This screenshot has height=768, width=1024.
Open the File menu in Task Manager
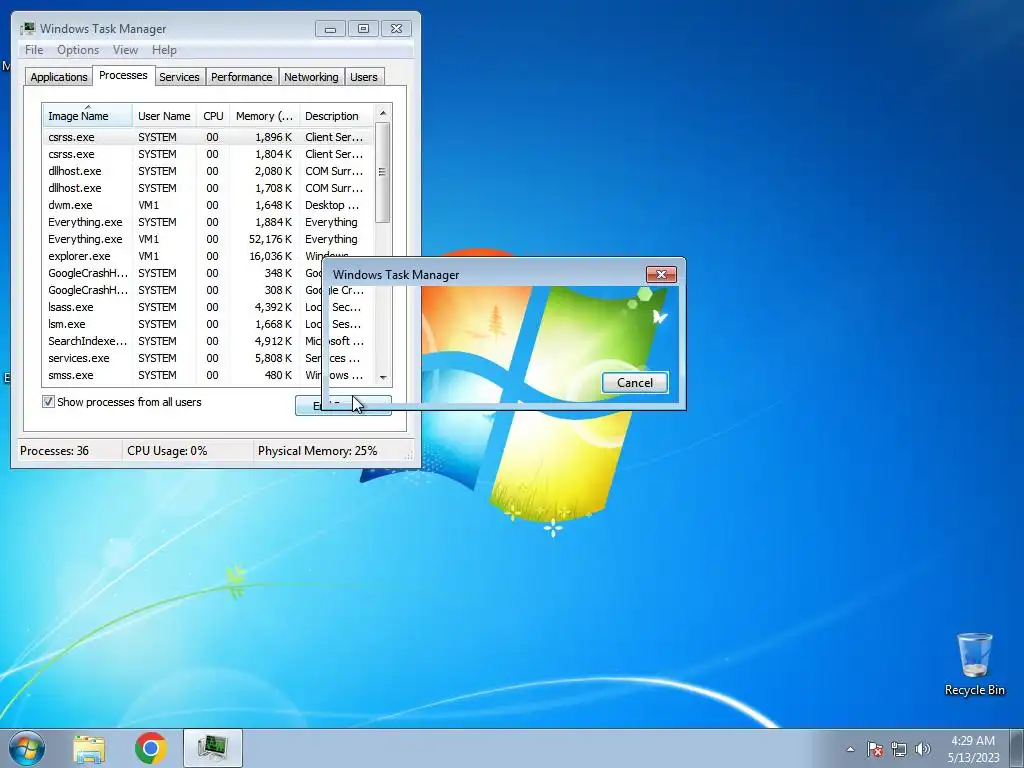coord(34,50)
